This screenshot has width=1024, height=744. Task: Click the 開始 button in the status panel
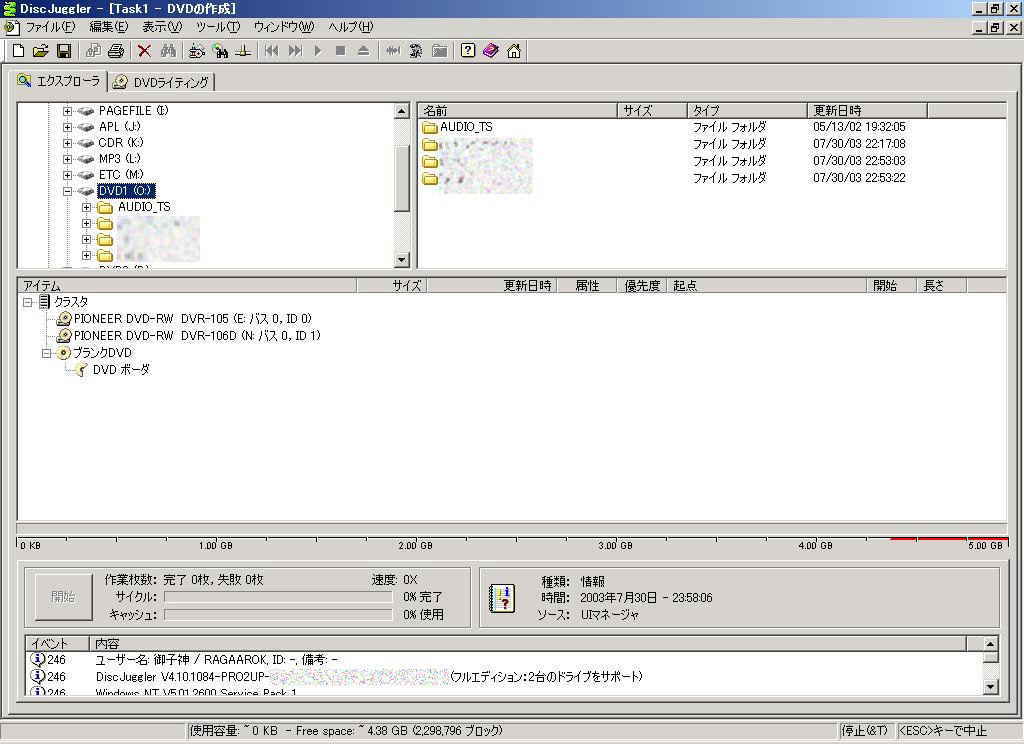(63, 596)
